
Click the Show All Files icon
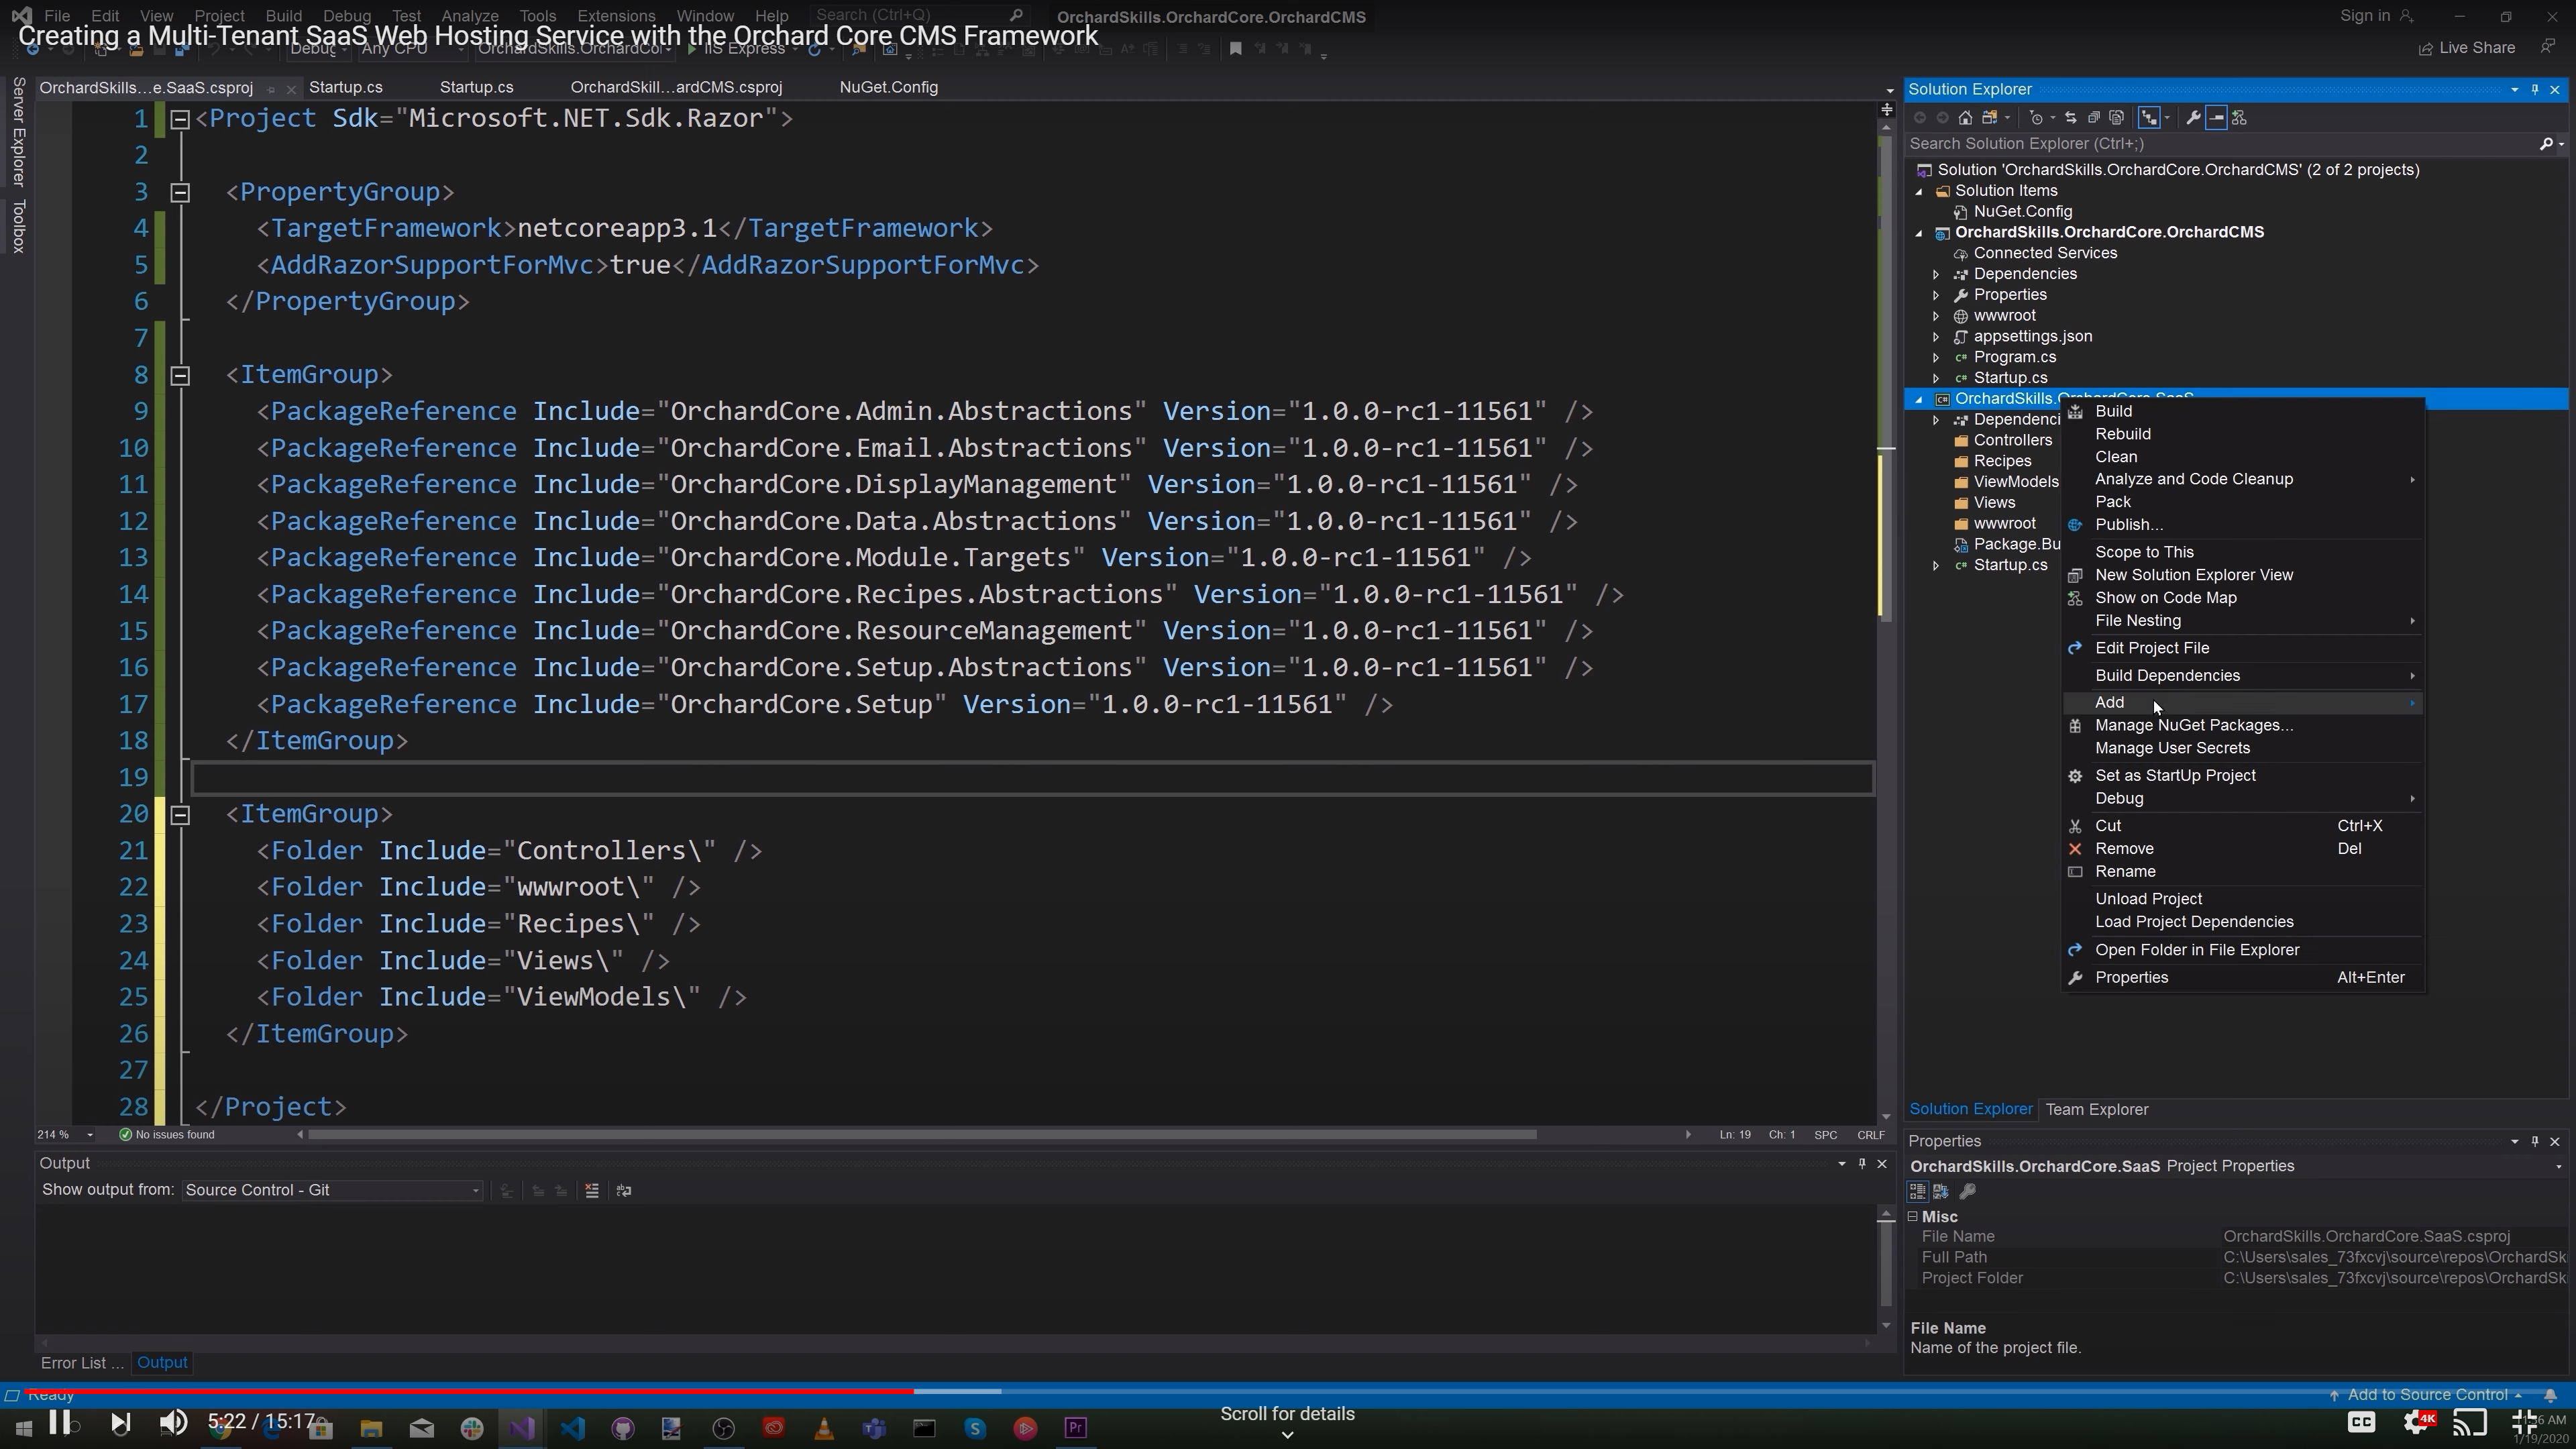click(x=2116, y=118)
